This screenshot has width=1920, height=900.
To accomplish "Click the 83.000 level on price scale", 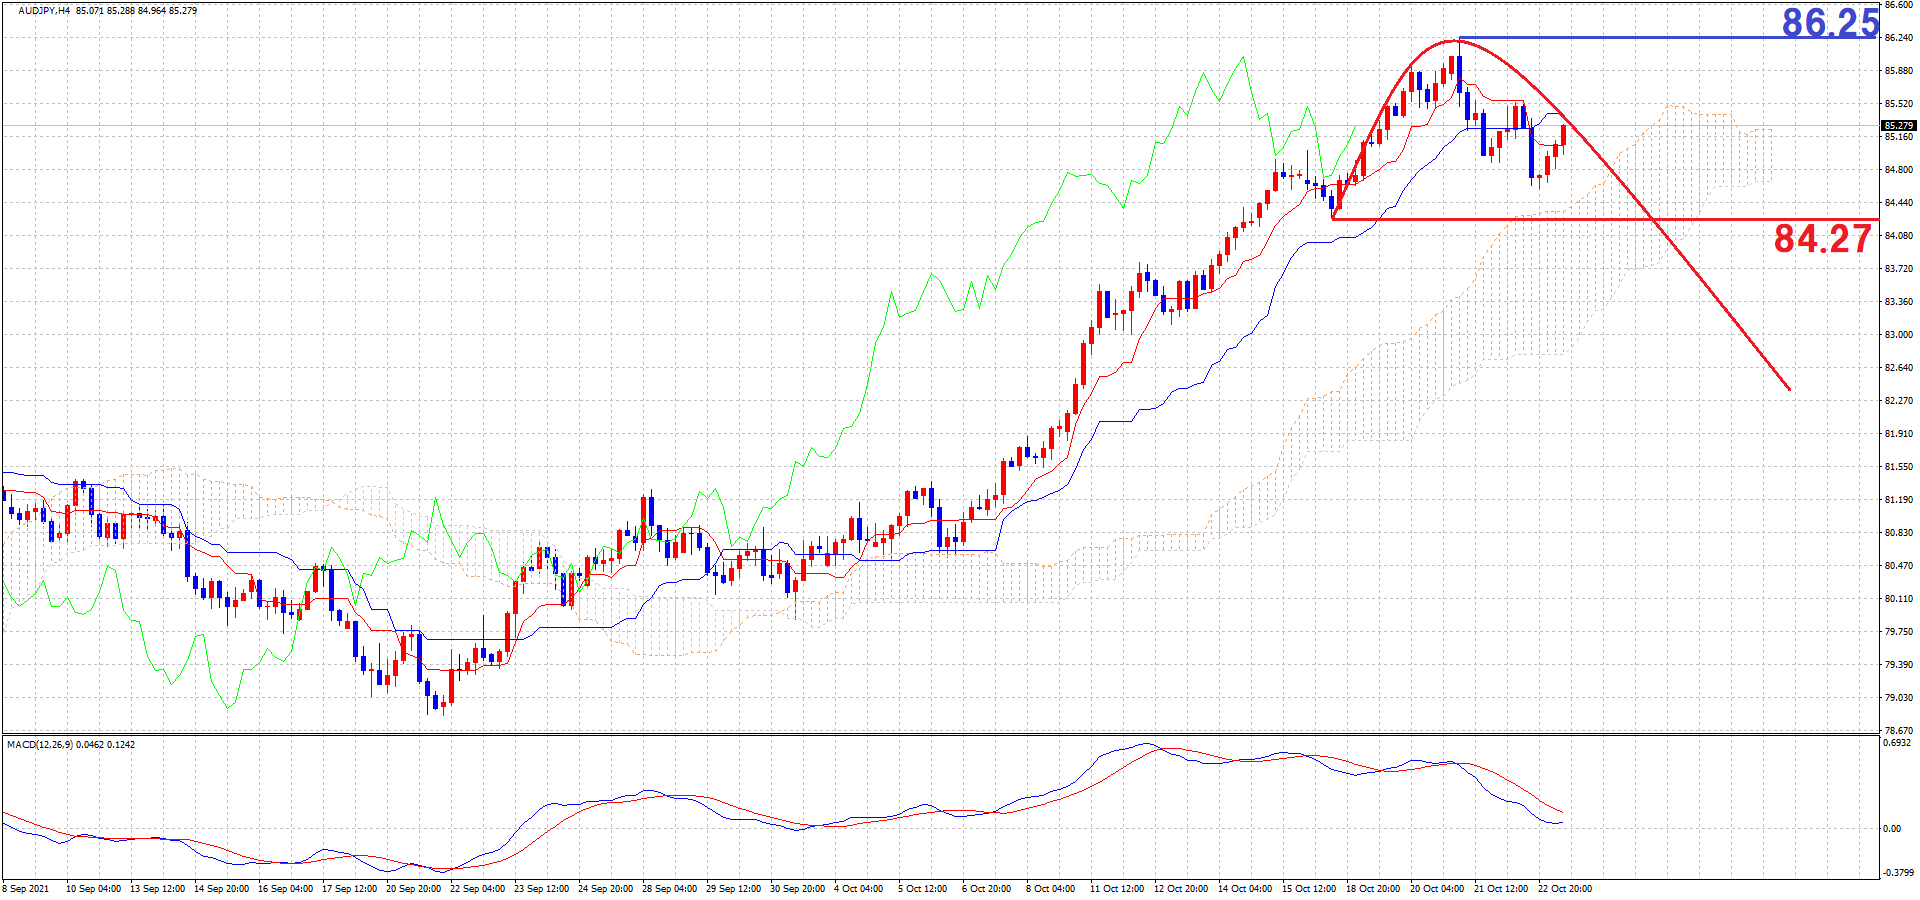I will (1898, 335).
